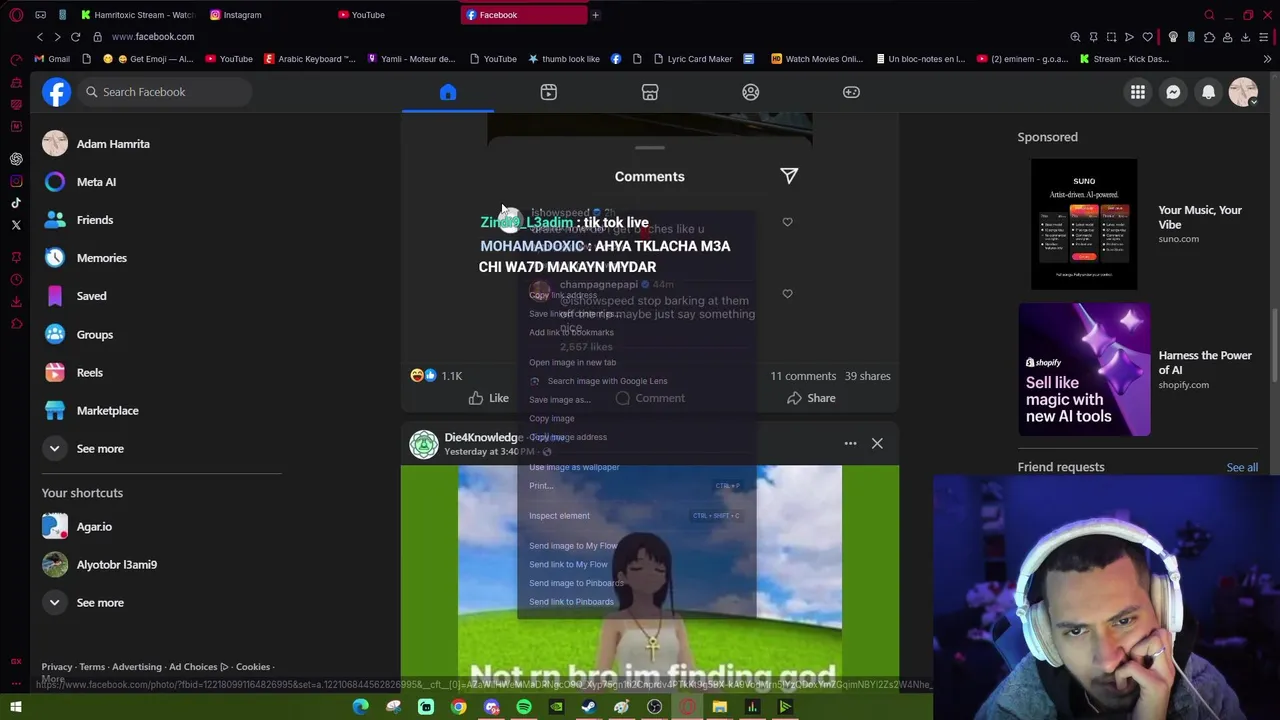Open the Arabic Keyboard bookmark
Viewport: 1280px width, 720px height.
pos(309,59)
